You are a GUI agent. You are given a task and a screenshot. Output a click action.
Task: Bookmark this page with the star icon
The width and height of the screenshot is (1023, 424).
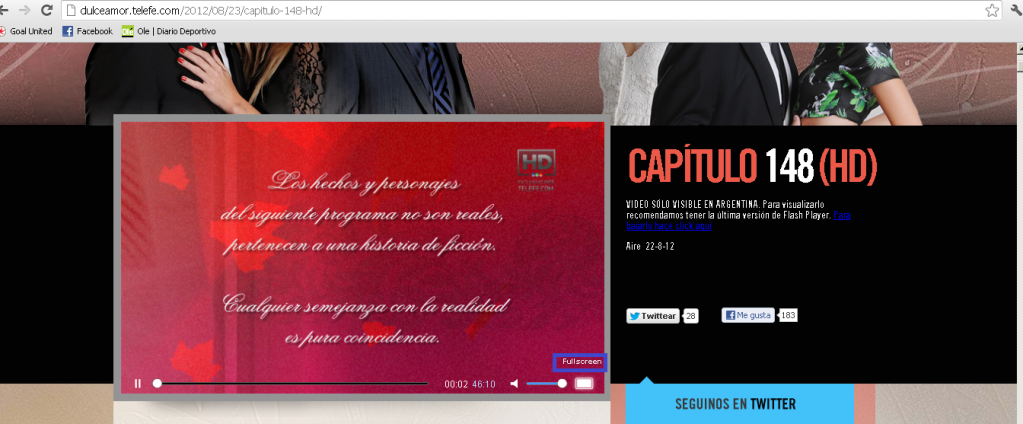[992, 10]
